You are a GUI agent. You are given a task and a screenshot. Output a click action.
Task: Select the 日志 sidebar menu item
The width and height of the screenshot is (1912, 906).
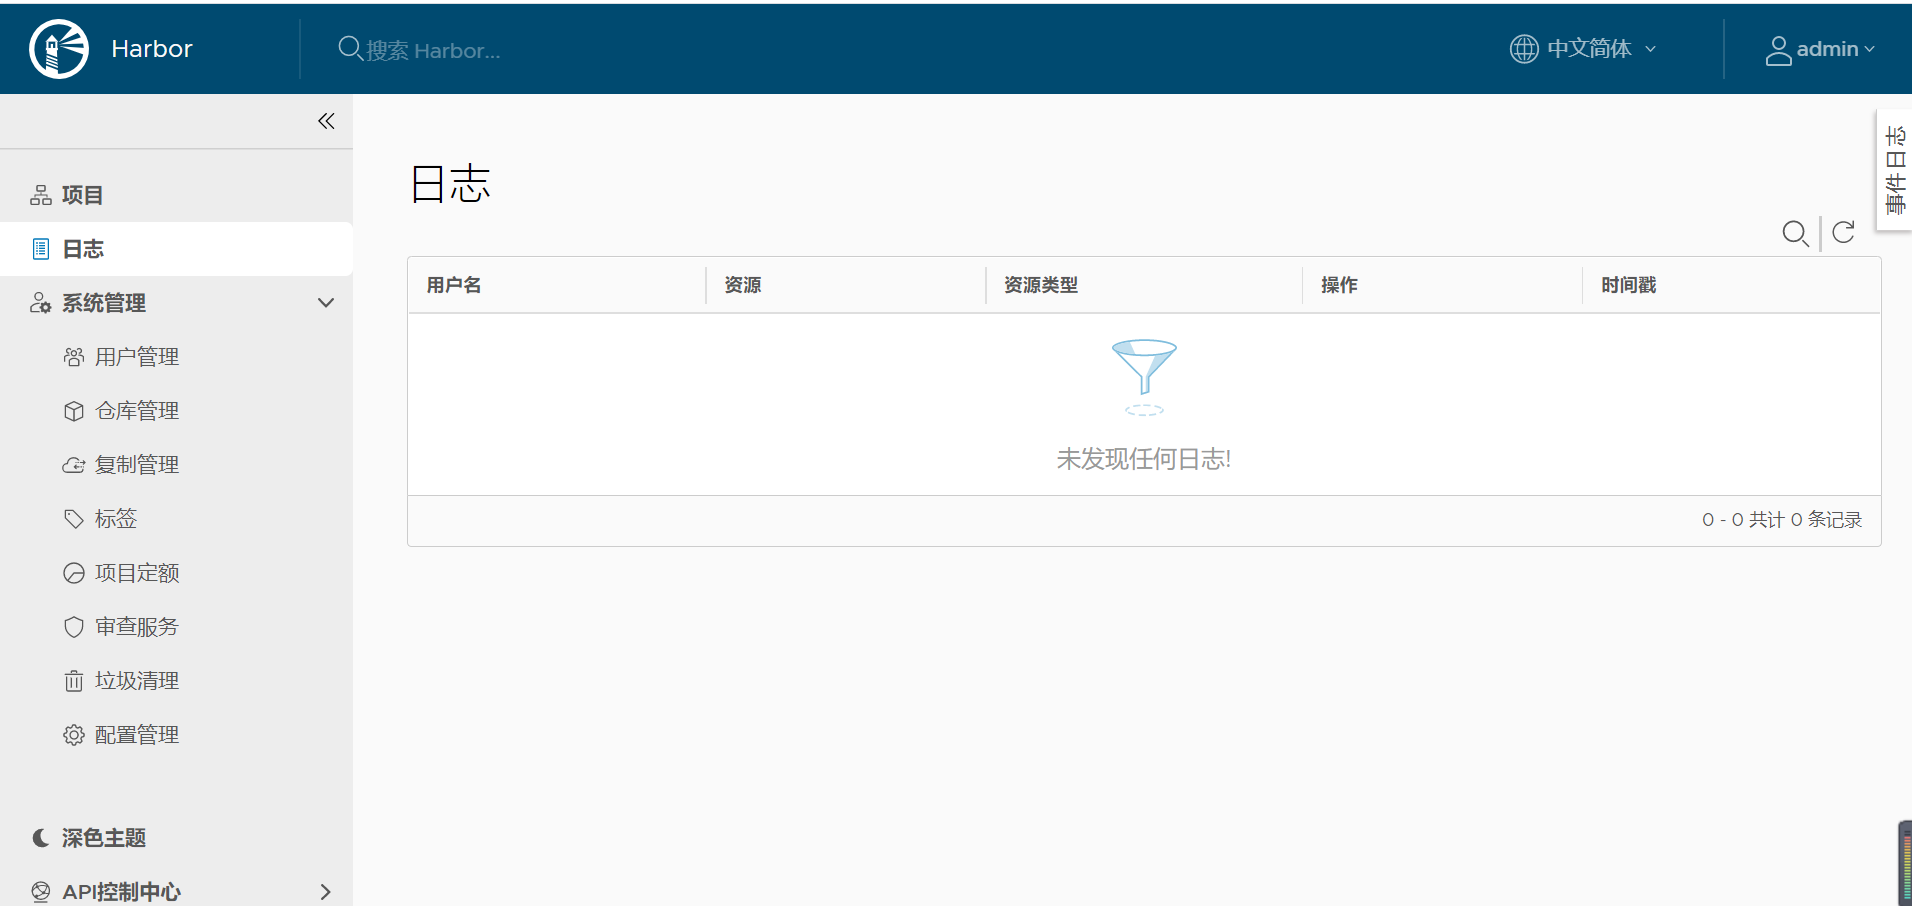click(x=176, y=249)
